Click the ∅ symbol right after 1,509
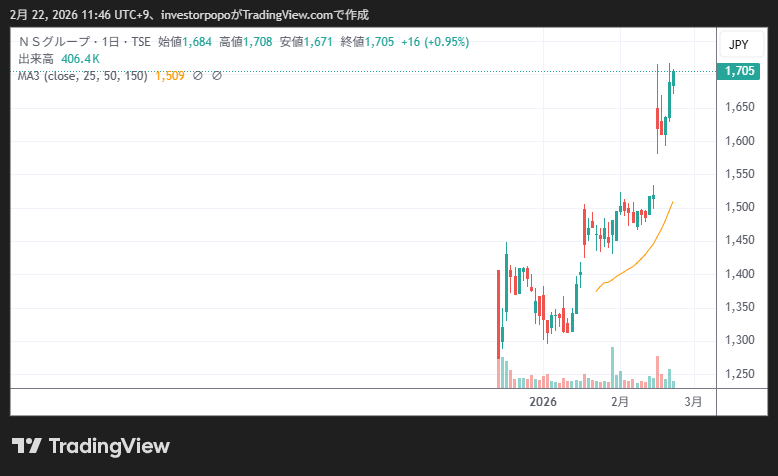The image size is (778, 476). (x=197, y=75)
